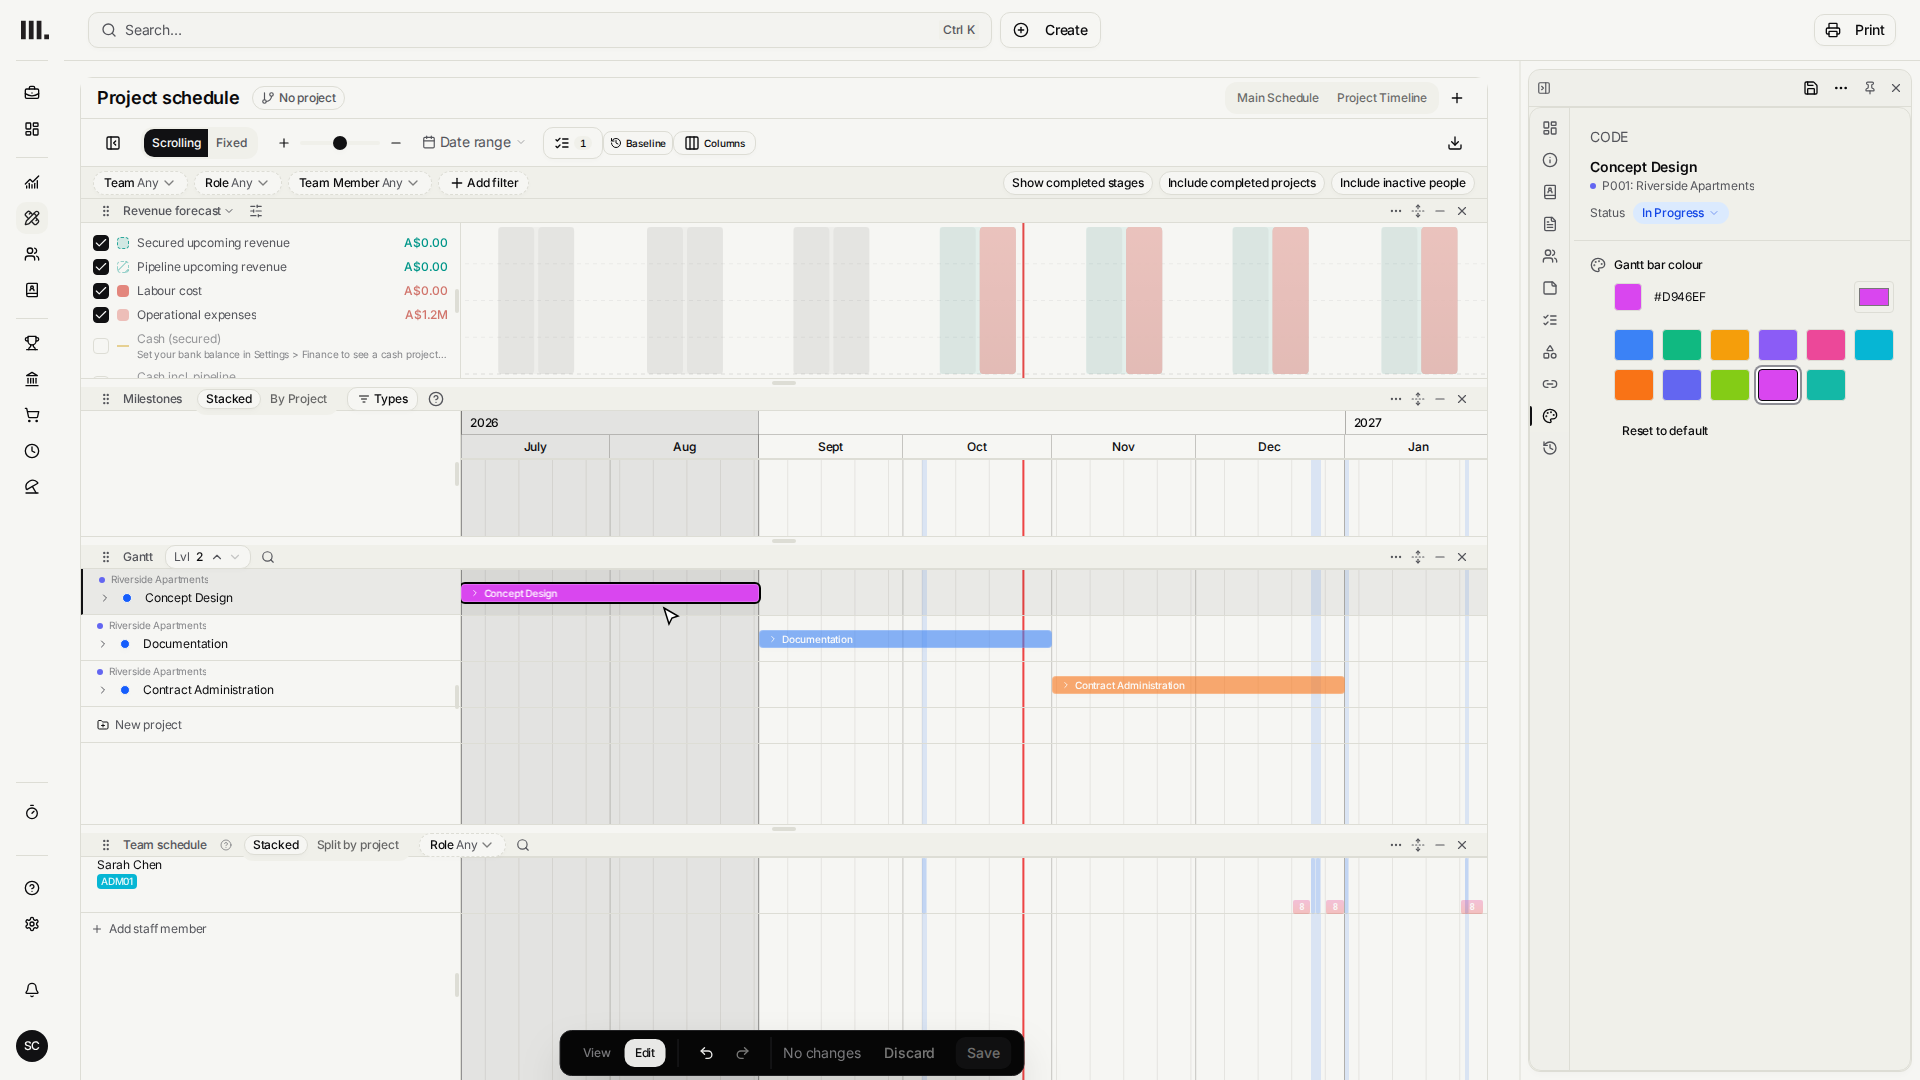Click the Print button
The height and width of the screenshot is (1080, 1920).
pyautogui.click(x=1854, y=30)
